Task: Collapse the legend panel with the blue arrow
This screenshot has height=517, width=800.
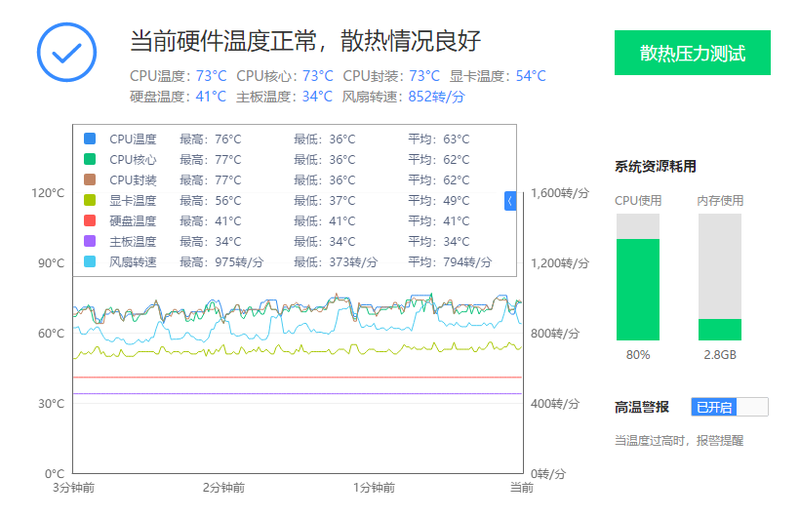Action: pos(510,201)
